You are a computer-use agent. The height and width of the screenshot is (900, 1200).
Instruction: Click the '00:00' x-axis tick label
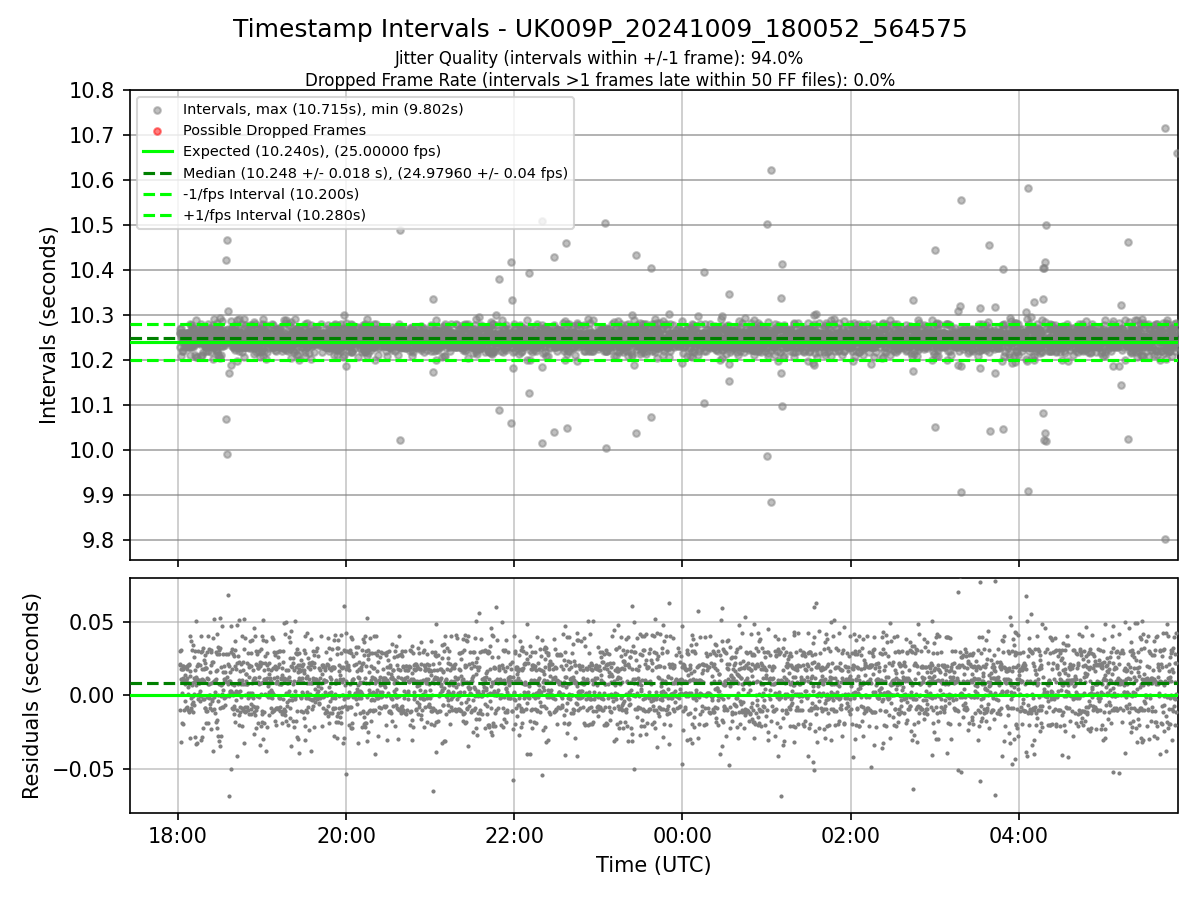[x=682, y=834]
